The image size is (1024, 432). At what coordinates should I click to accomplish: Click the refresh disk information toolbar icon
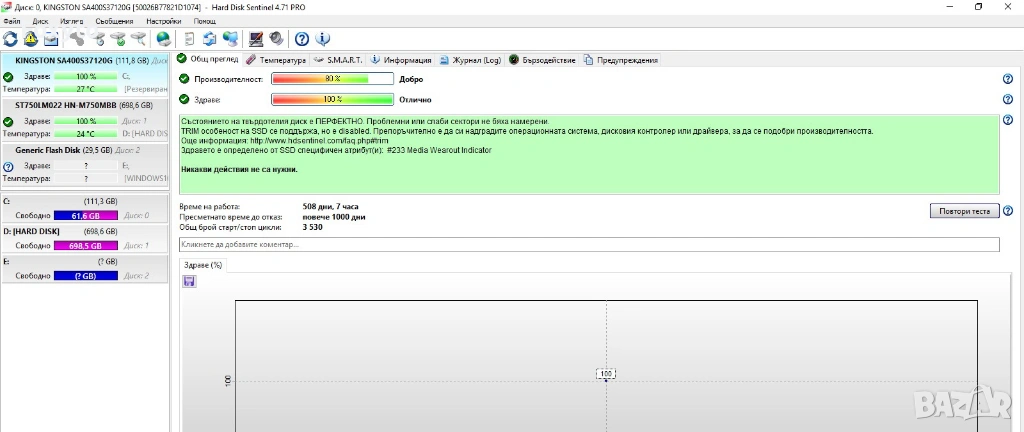[11, 39]
